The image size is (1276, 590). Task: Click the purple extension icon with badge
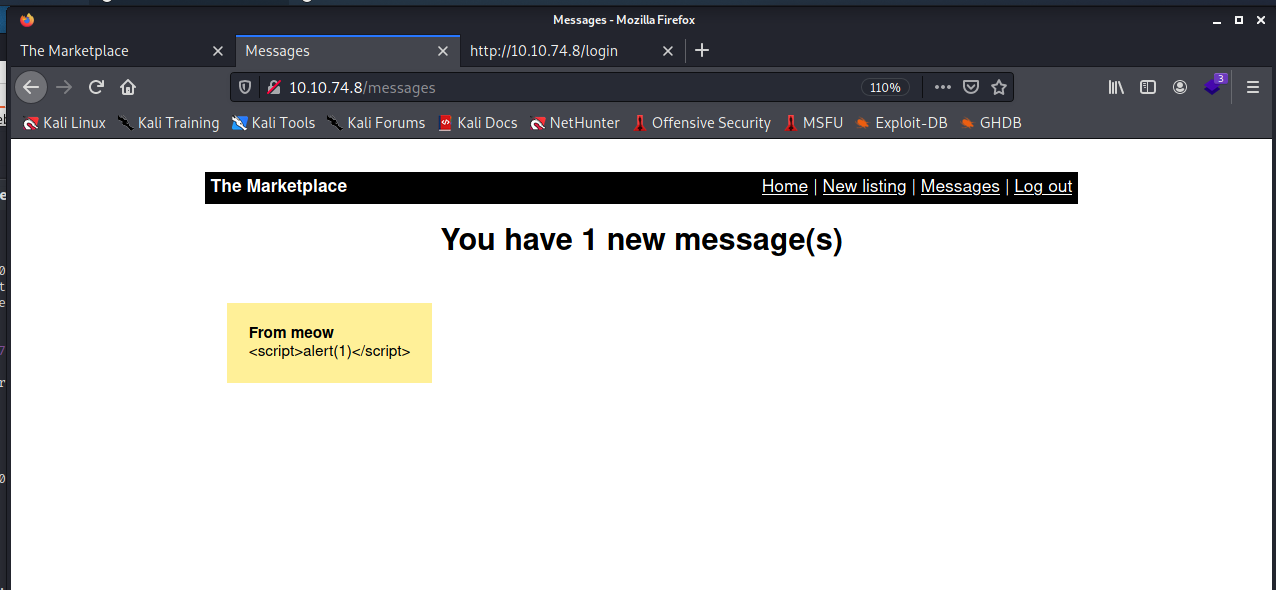[x=1213, y=86]
